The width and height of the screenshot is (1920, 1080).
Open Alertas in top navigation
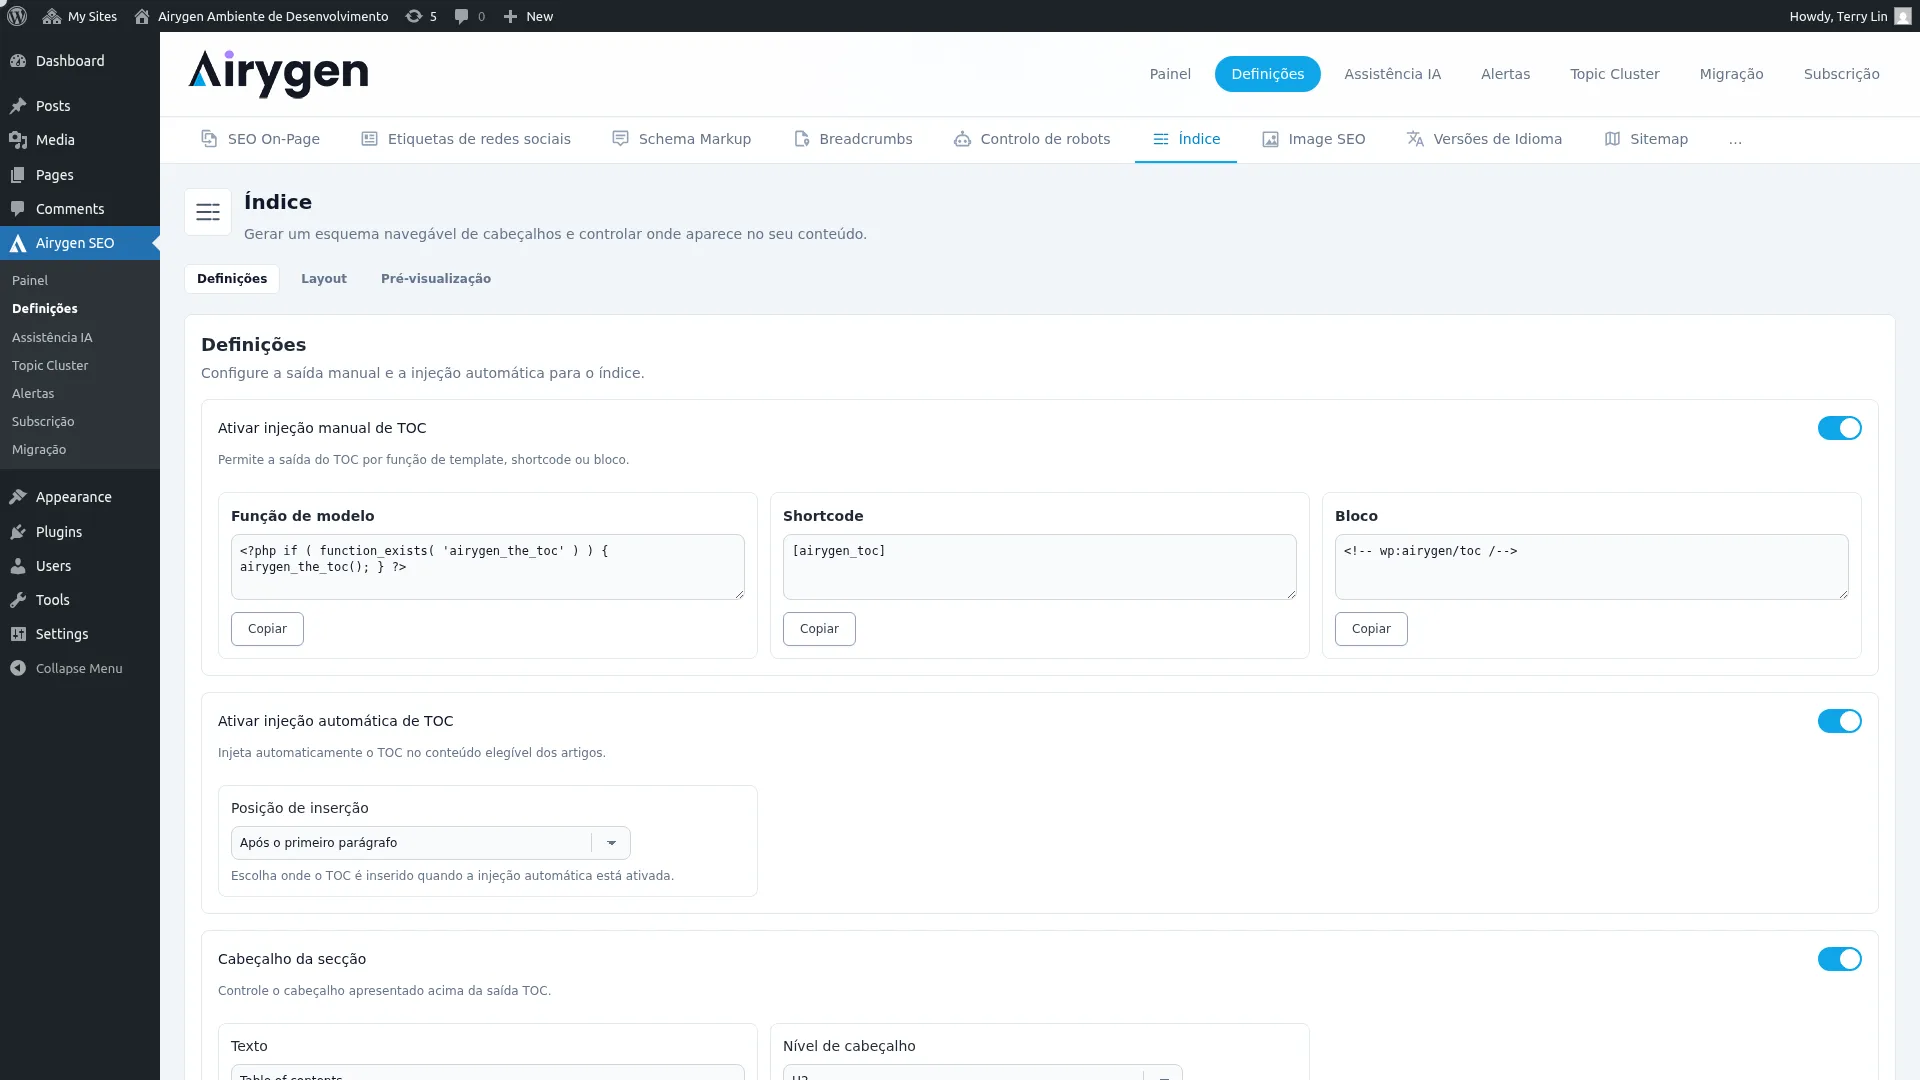pyautogui.click(x=1505, y=74)
